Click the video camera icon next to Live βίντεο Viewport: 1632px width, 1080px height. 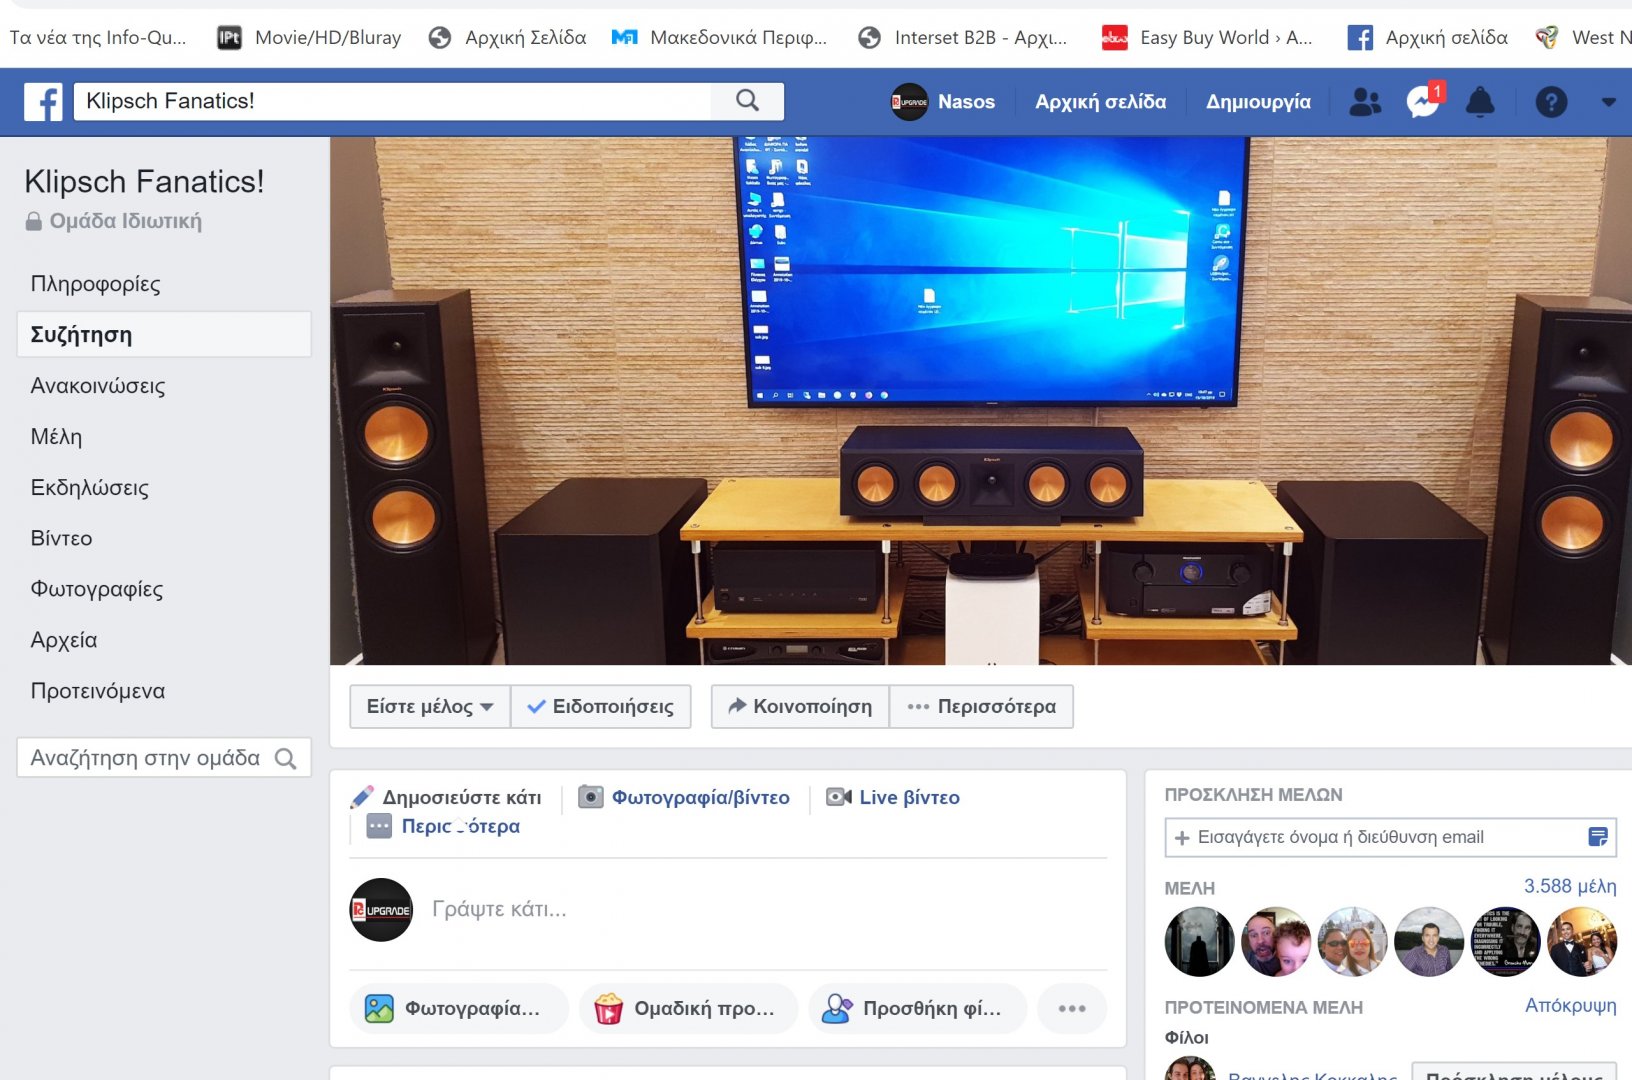pyautogui.click(x=839, y=797)
